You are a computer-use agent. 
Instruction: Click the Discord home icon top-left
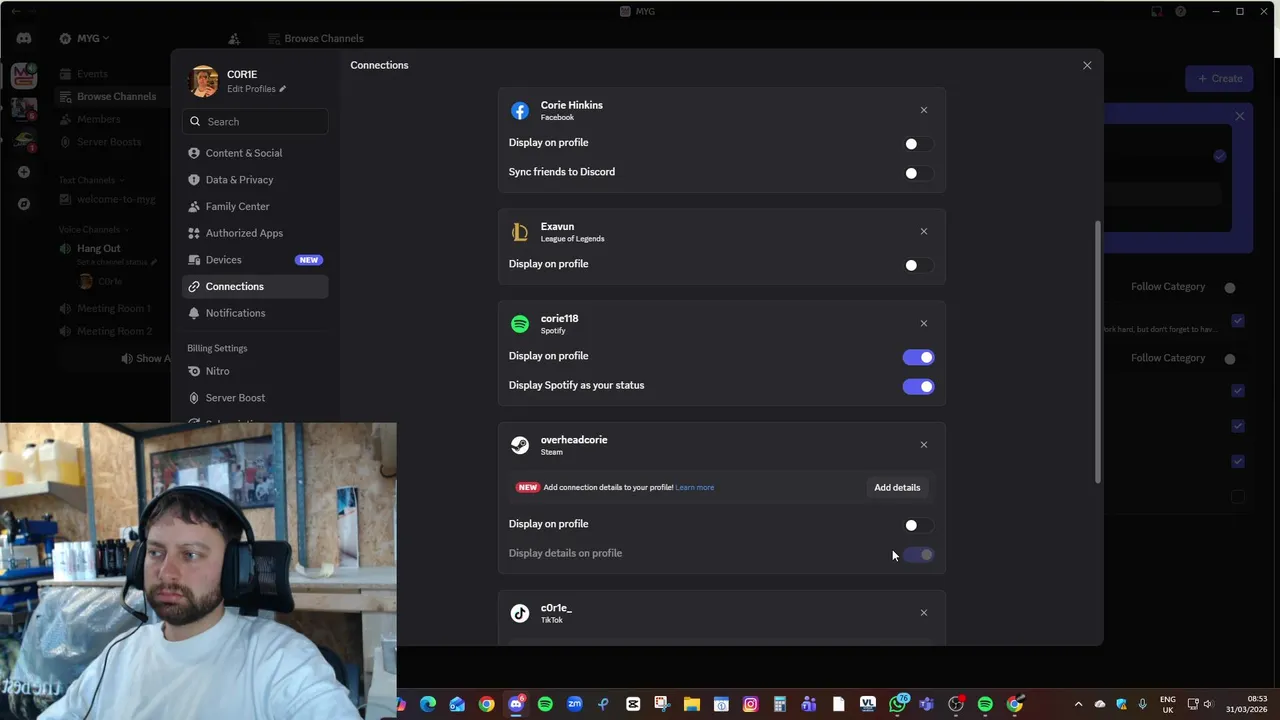[x=24, y=38]
